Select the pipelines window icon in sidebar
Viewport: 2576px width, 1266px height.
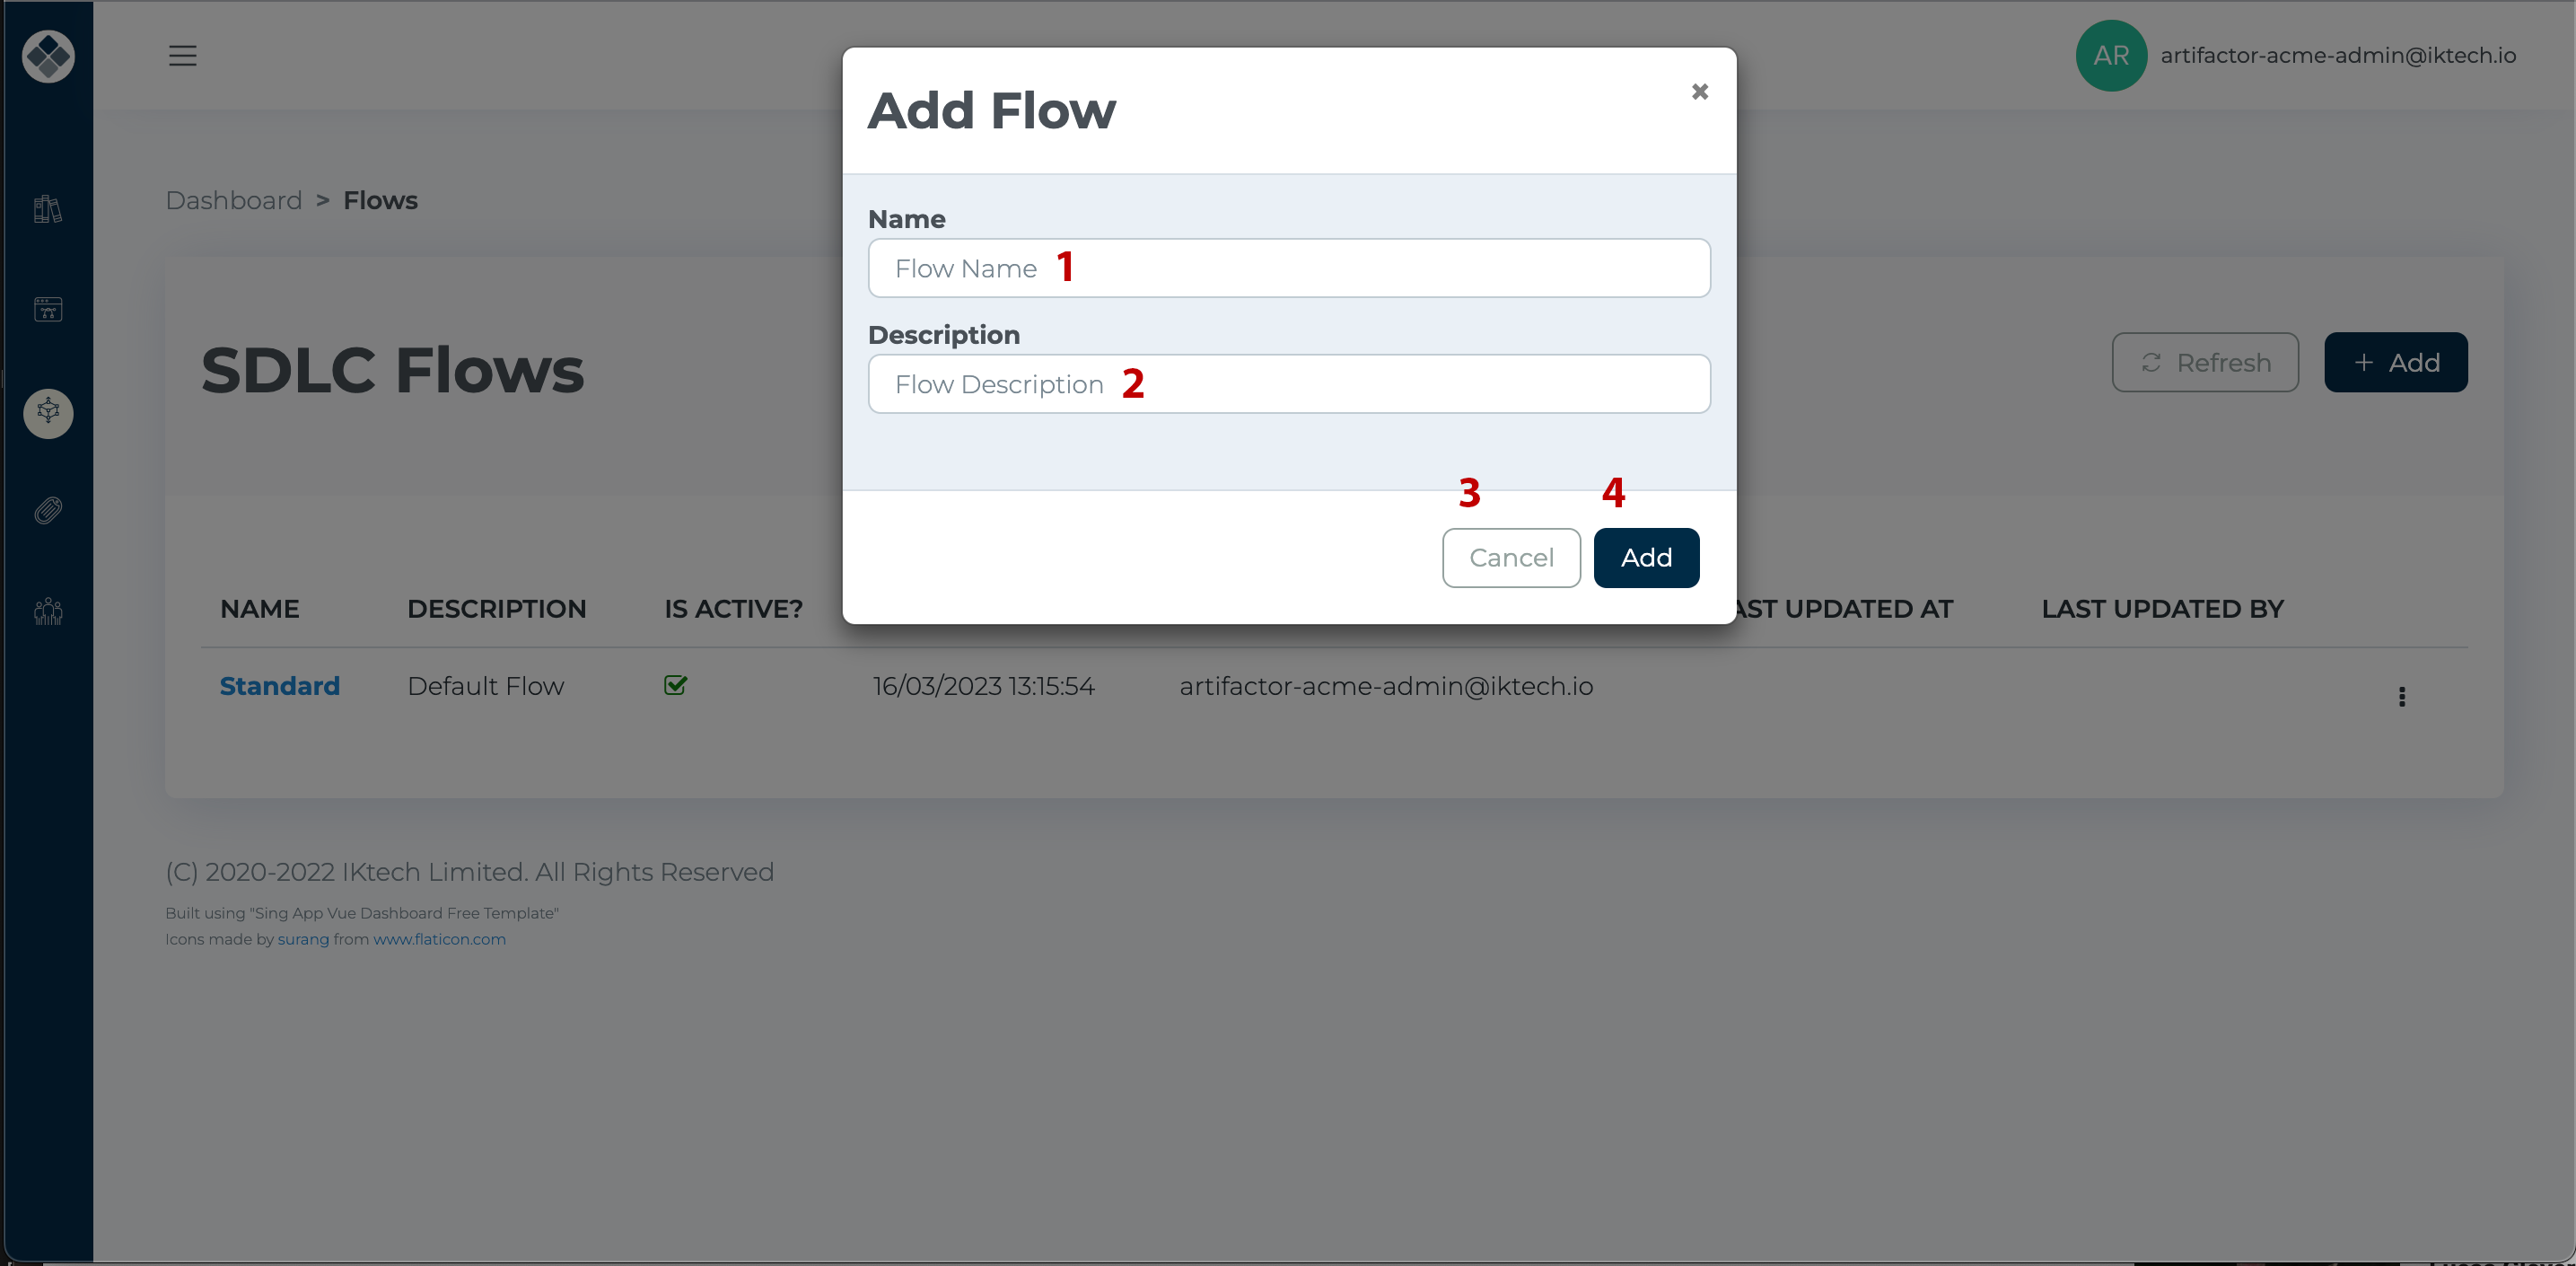(47, 309)
